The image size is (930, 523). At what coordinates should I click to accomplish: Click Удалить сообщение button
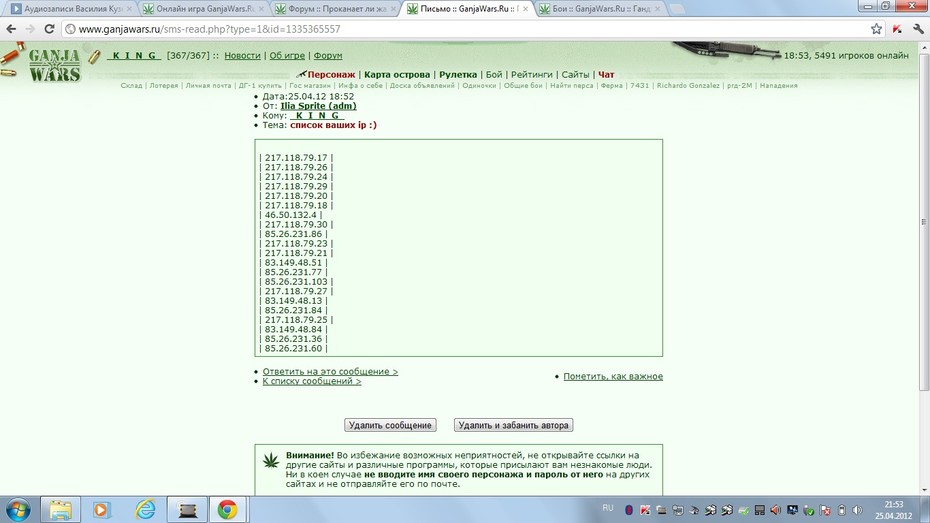390,425
